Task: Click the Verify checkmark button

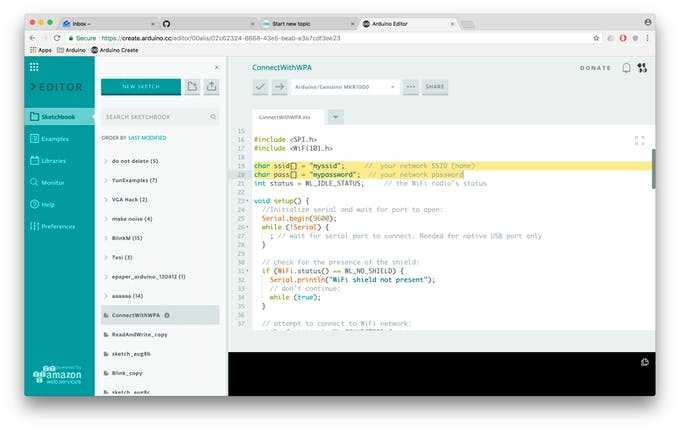Action: 260,87
